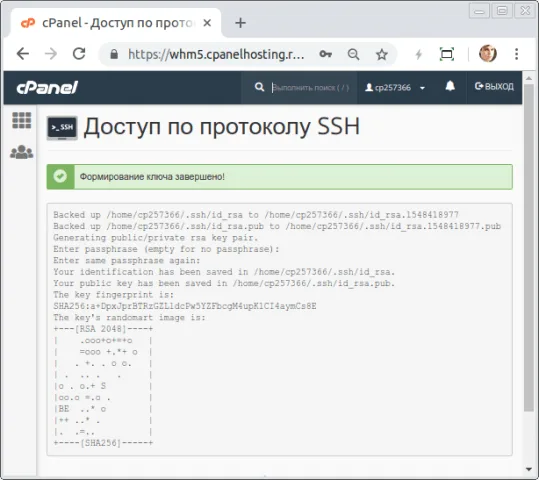Image resolution: width=539 pixels, height=480 pixels.
Task: Click the cPanel logo
Action: [x=47, y=87]
